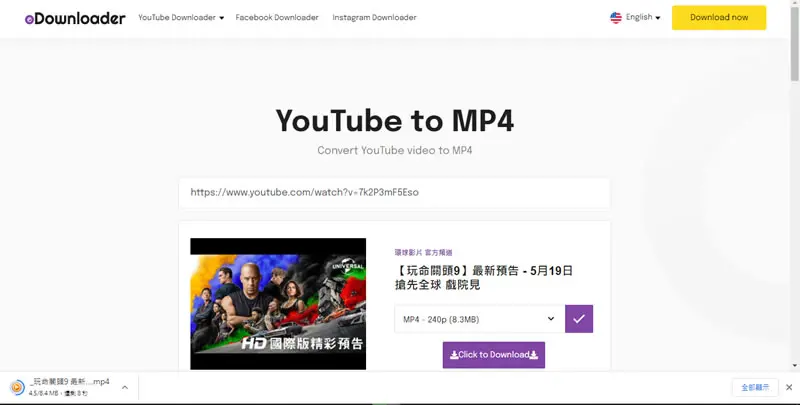The width and height of the screenshot is (800, 405).
Task: Click the scrollbar down arrow
Action: [x=795, y=366]
